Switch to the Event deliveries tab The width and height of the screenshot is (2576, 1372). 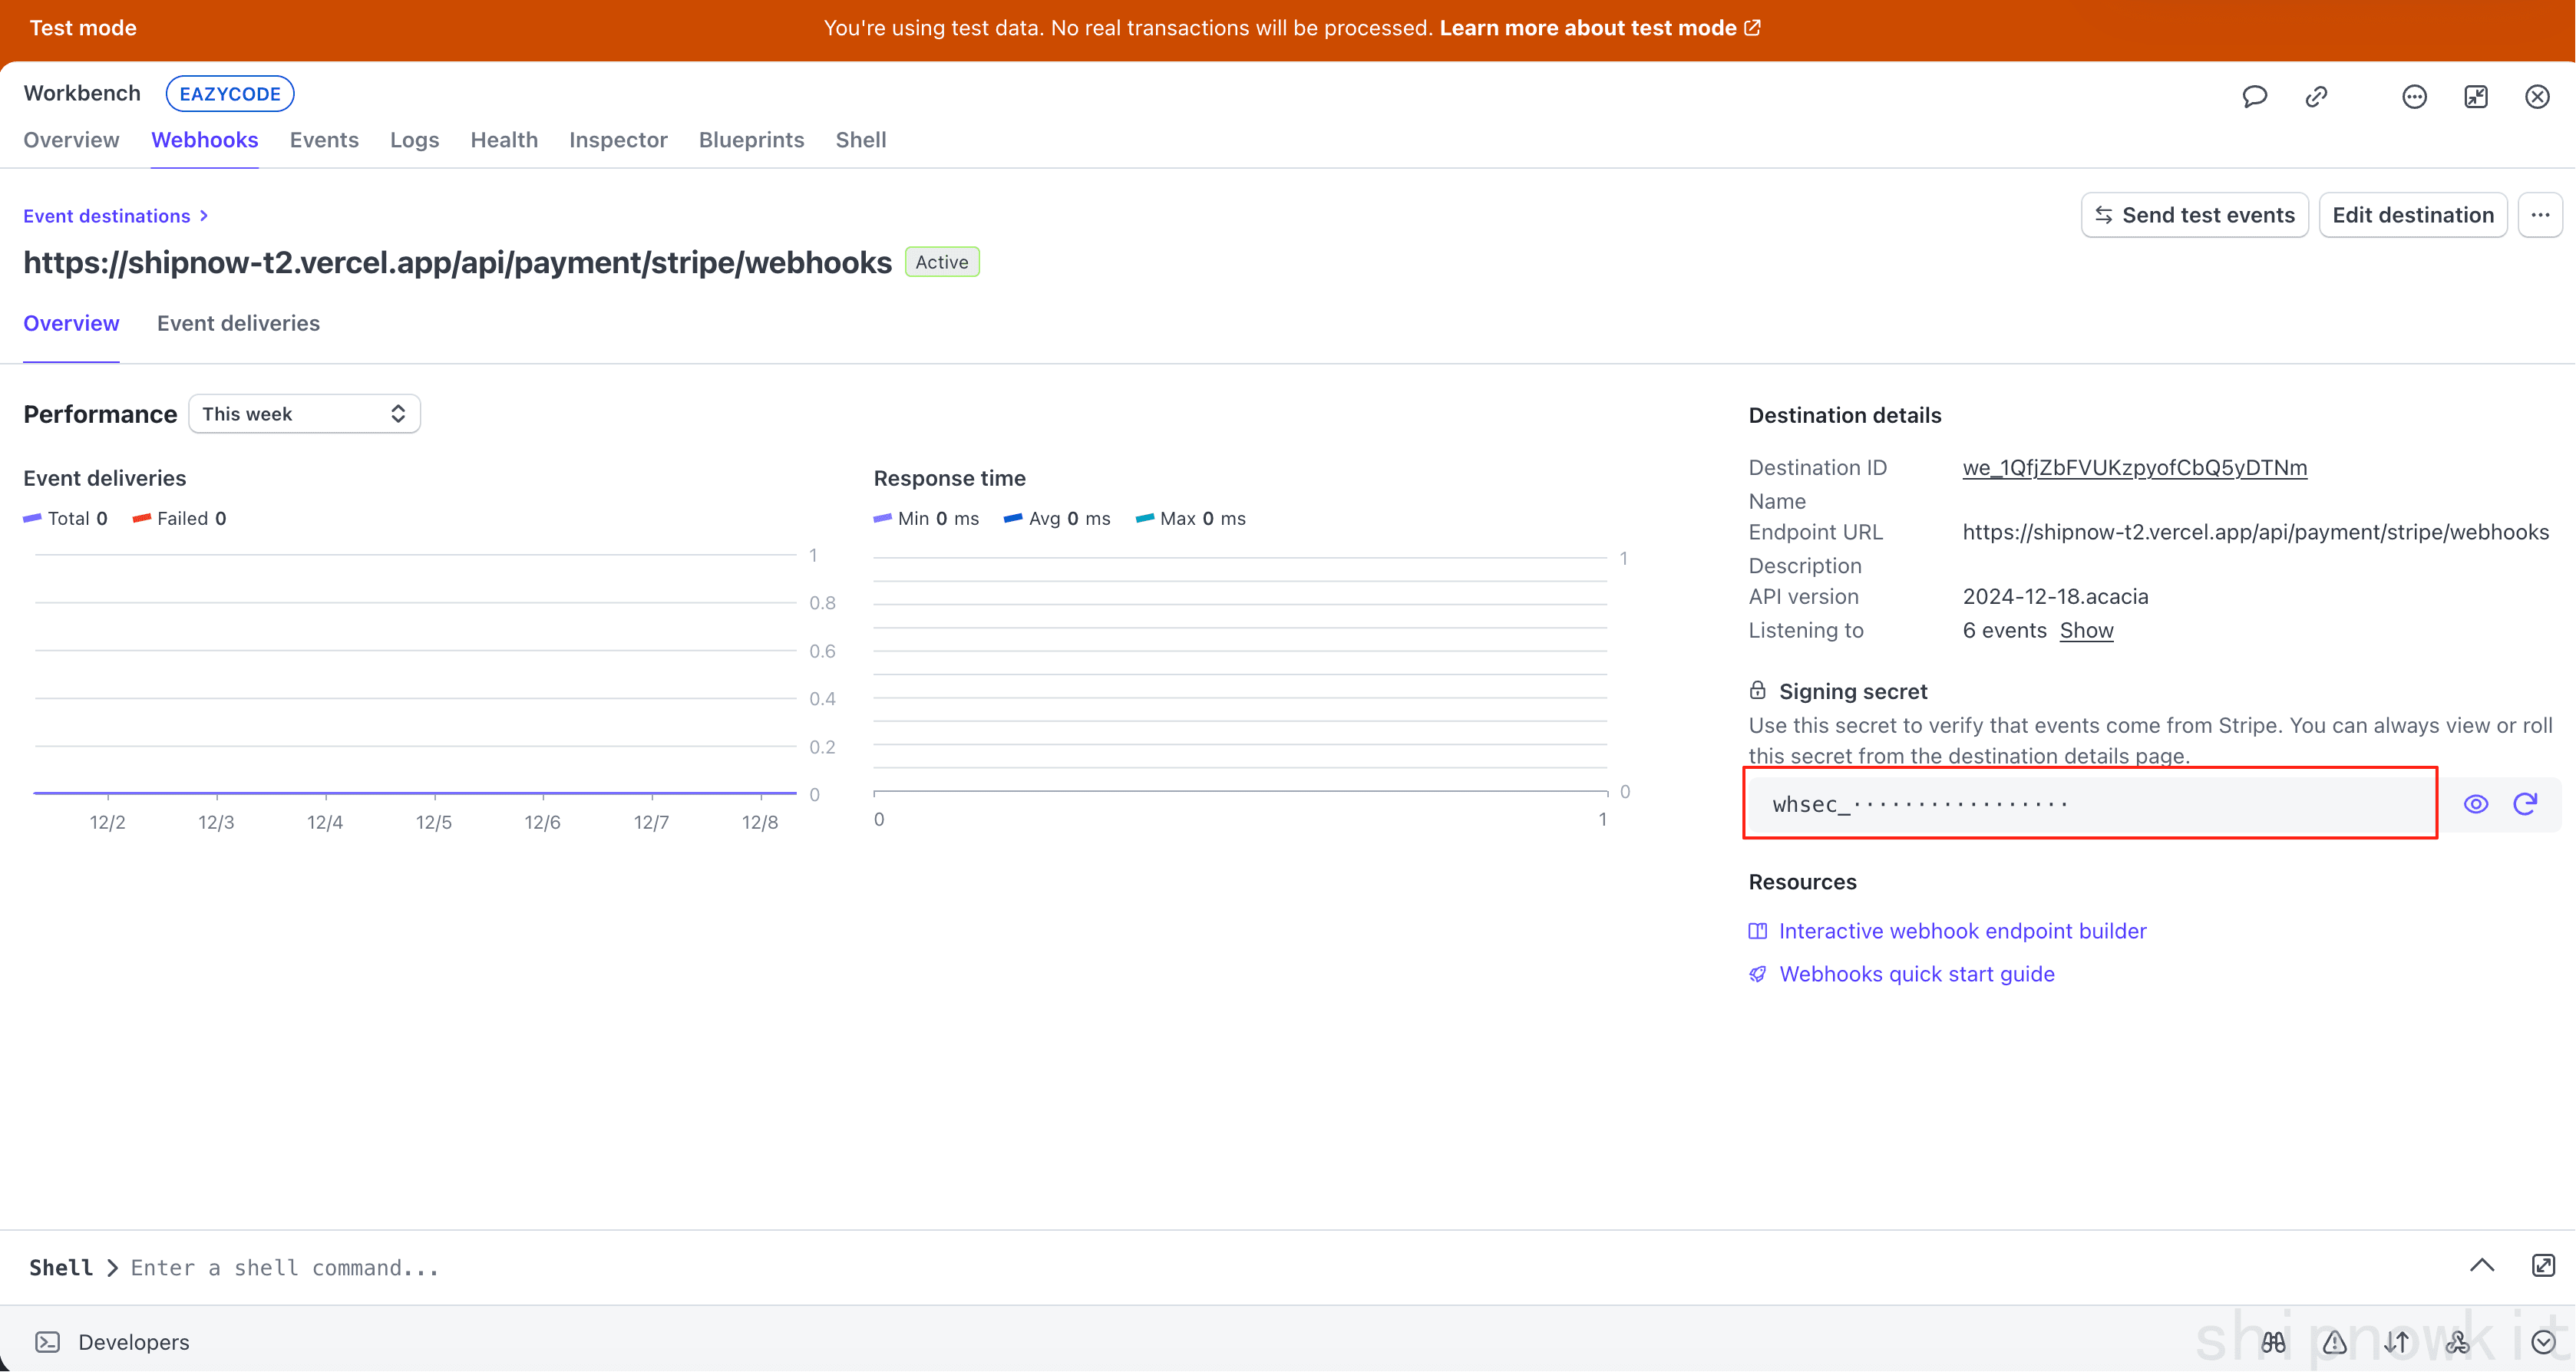[238, 324]
